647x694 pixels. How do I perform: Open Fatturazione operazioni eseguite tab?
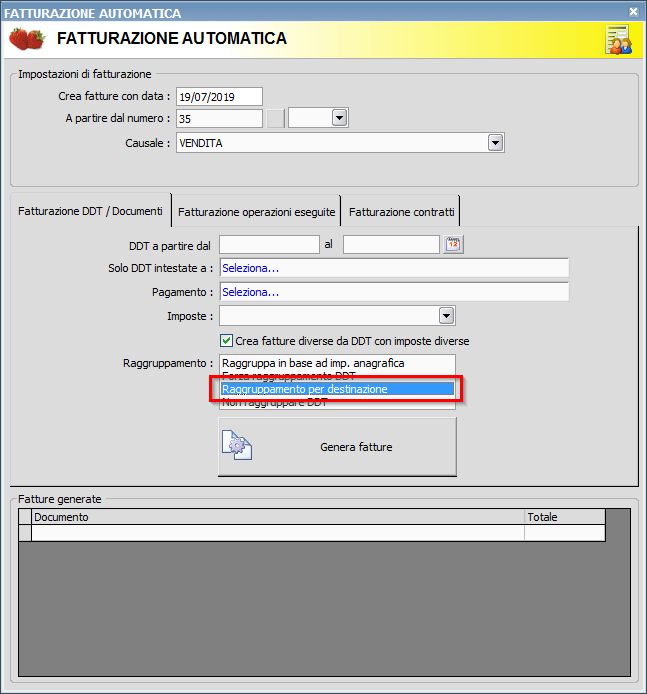pyautogui.click(x=256, y=212)
